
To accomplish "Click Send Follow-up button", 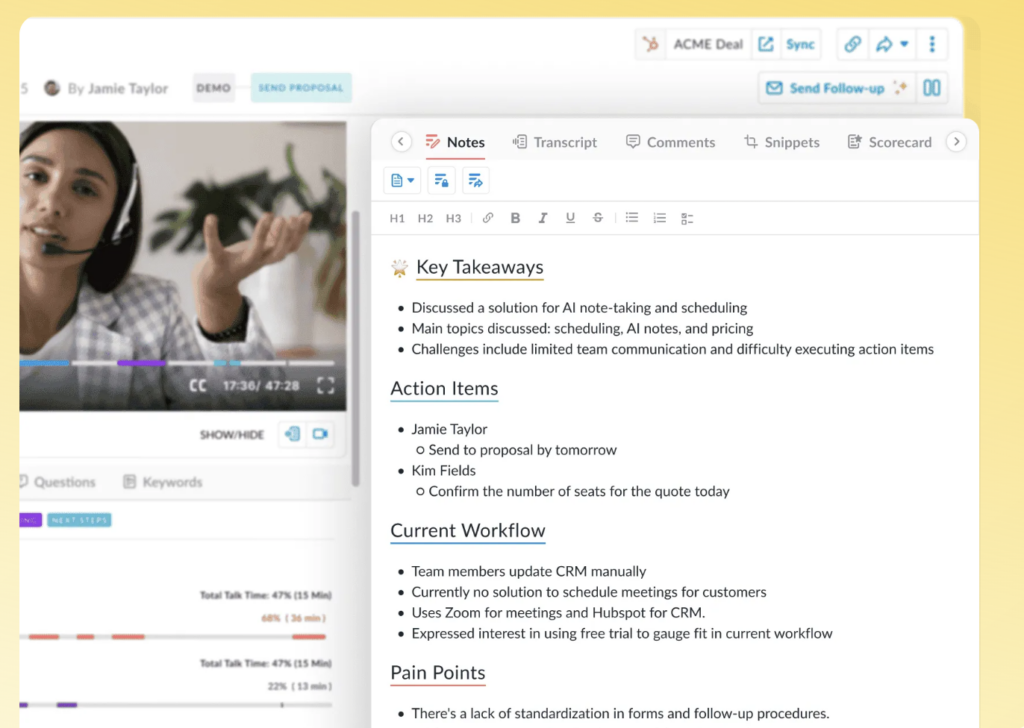I will [x=836, y=88].
